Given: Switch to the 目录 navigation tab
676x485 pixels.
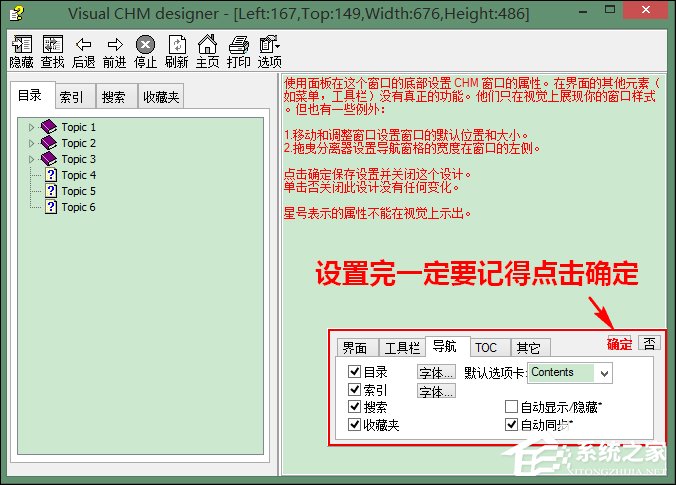Looking at the screenshot, I should coord(32,95).
